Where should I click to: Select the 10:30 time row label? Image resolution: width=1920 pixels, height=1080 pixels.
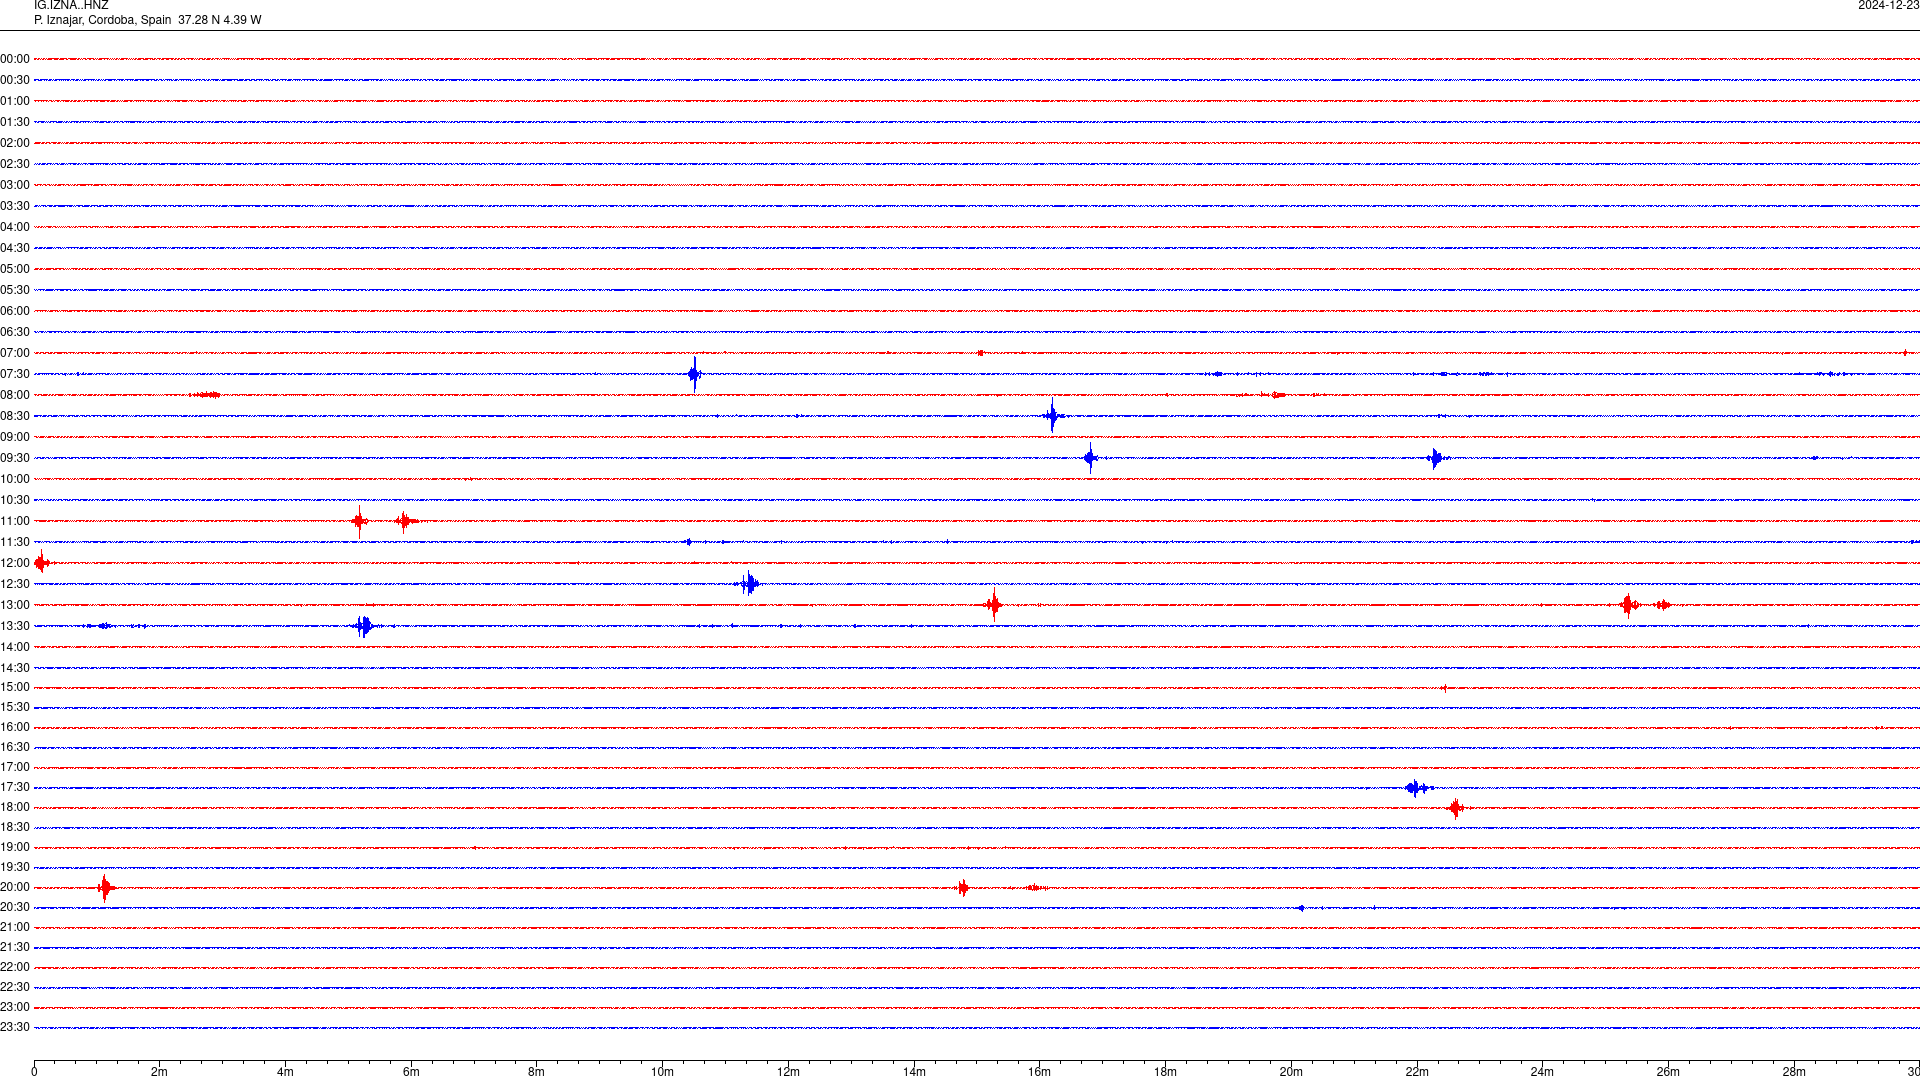pyautogui.click(x=15, y=500)
